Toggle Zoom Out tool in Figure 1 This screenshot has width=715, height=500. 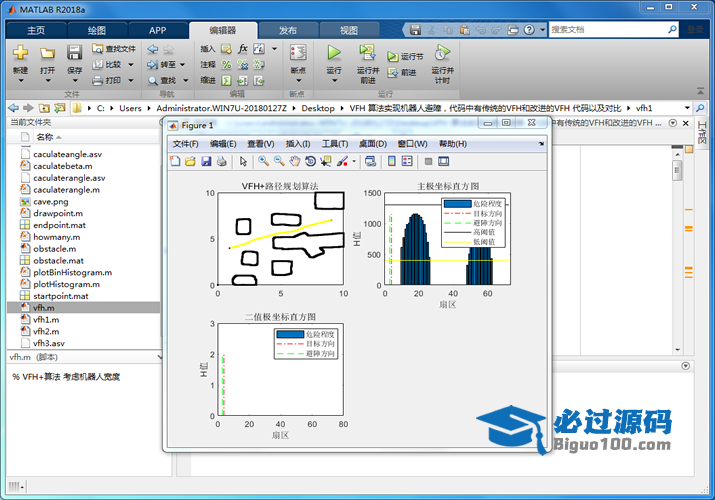point(279,161)
